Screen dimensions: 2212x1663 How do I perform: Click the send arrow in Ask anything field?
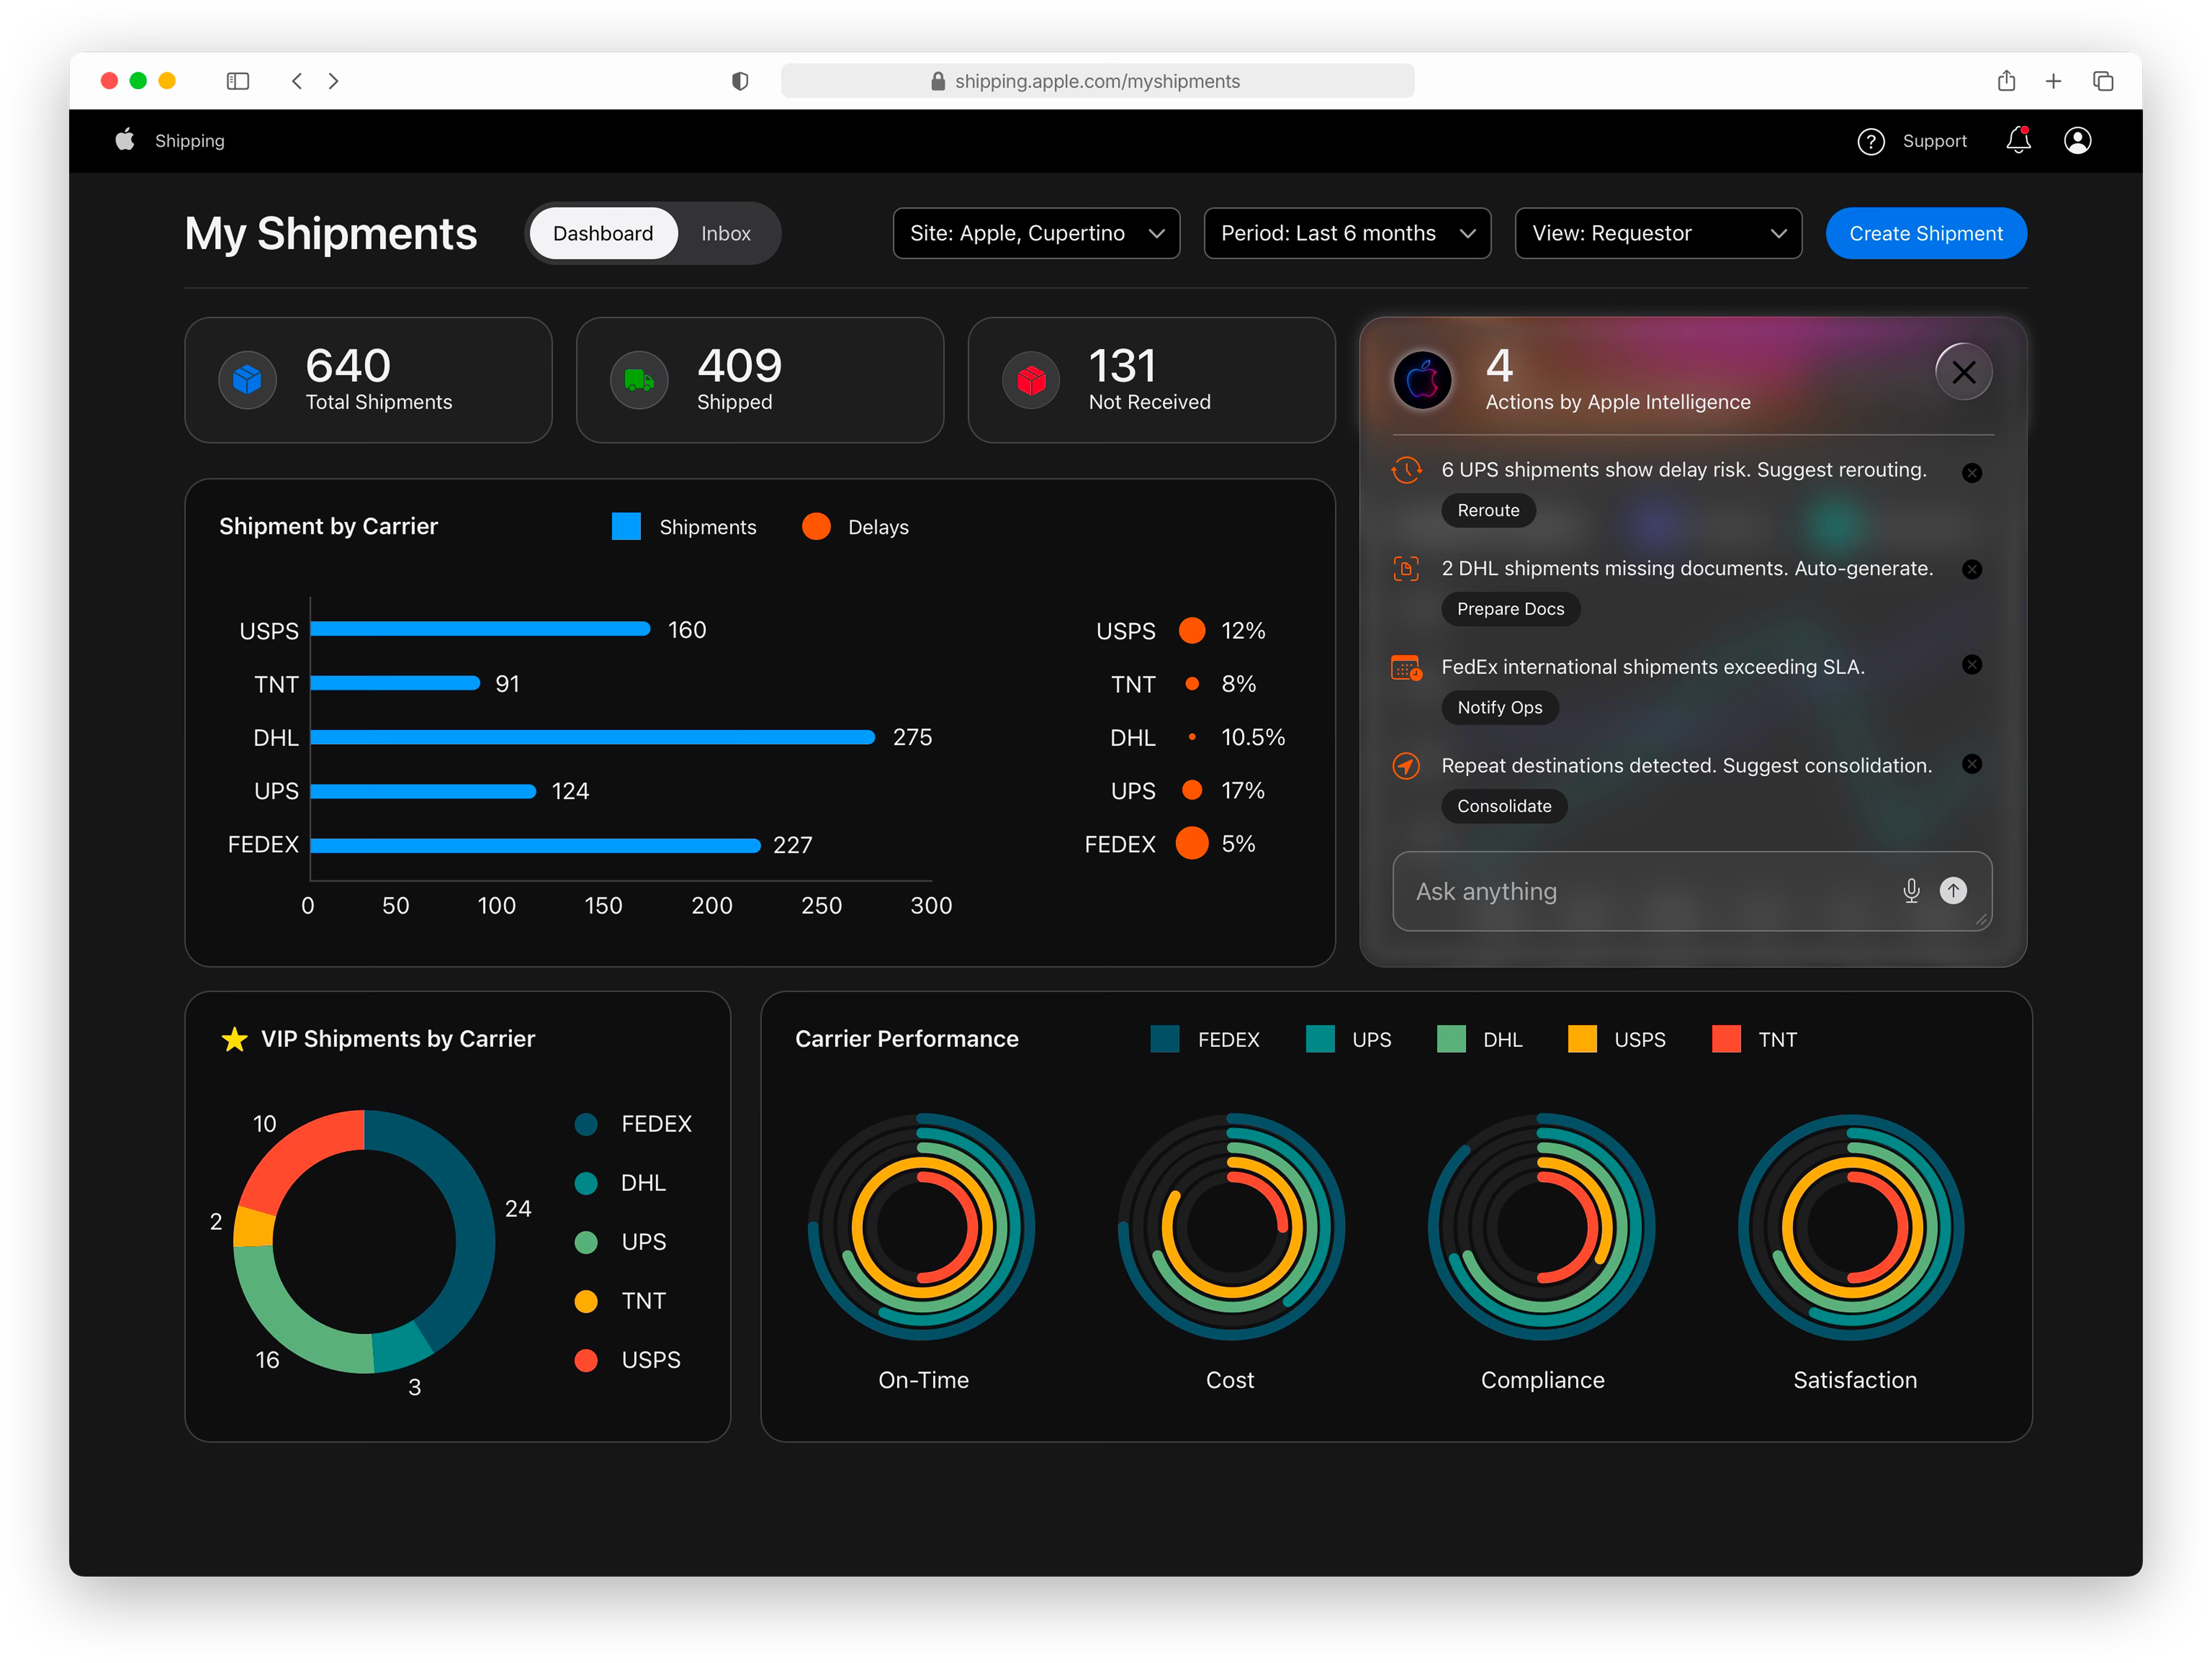(1954, 891)
